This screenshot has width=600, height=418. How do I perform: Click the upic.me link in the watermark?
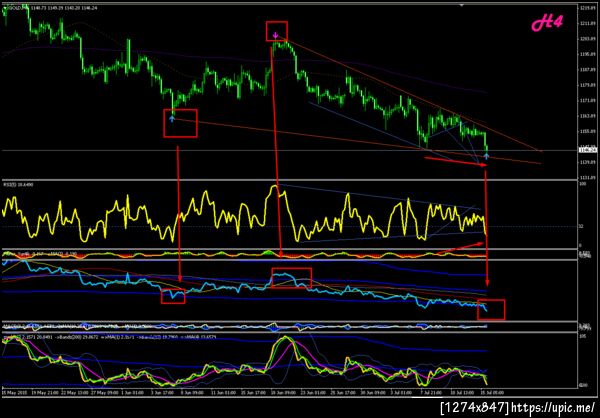pyautogui.click(x=553, y=407)
